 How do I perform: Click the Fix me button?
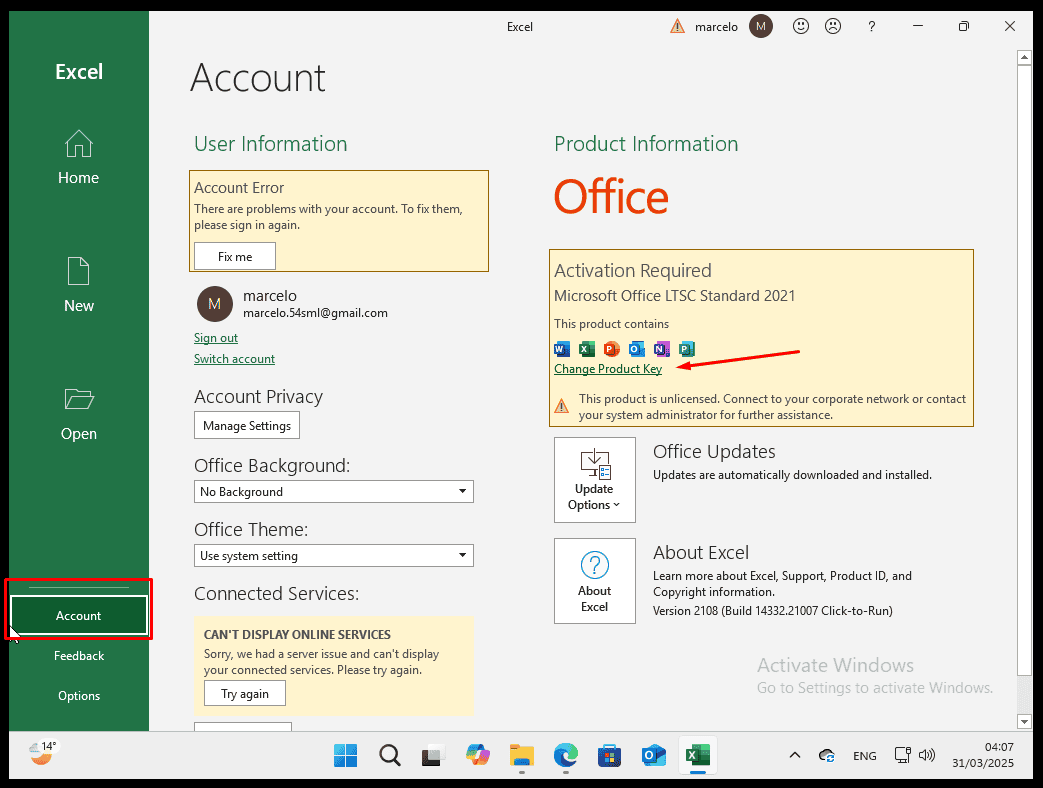(x=235, y=257)
